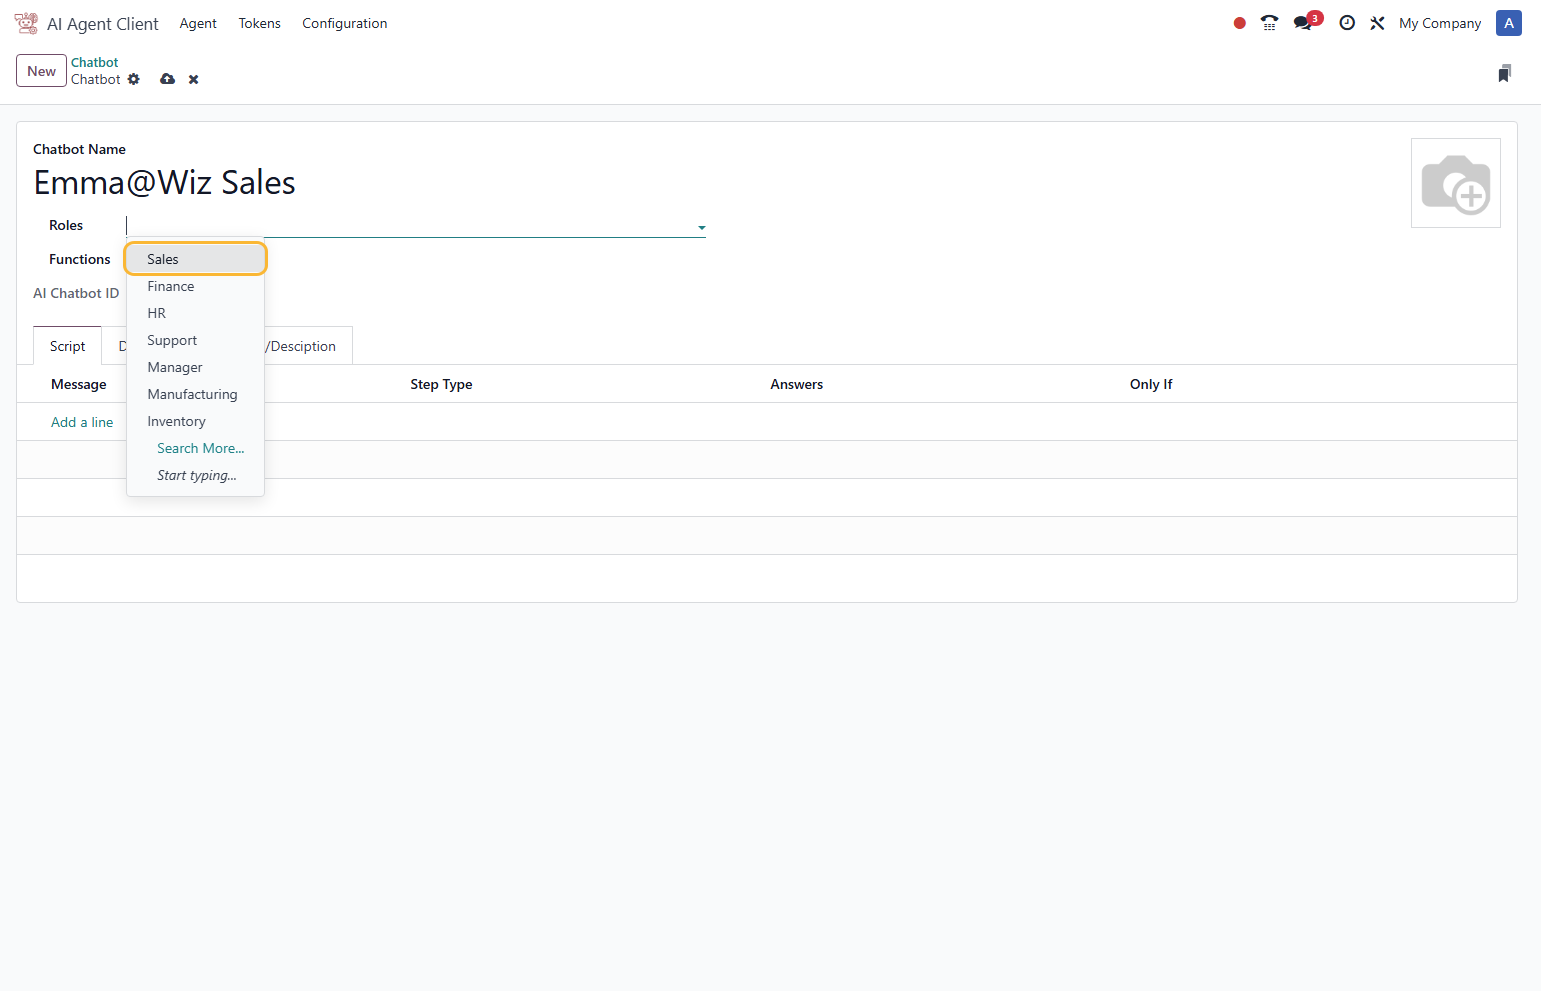The height and width of the screenshot is (991, 1541).
Task: Open the Tokens menu
Action: (259, 23)
